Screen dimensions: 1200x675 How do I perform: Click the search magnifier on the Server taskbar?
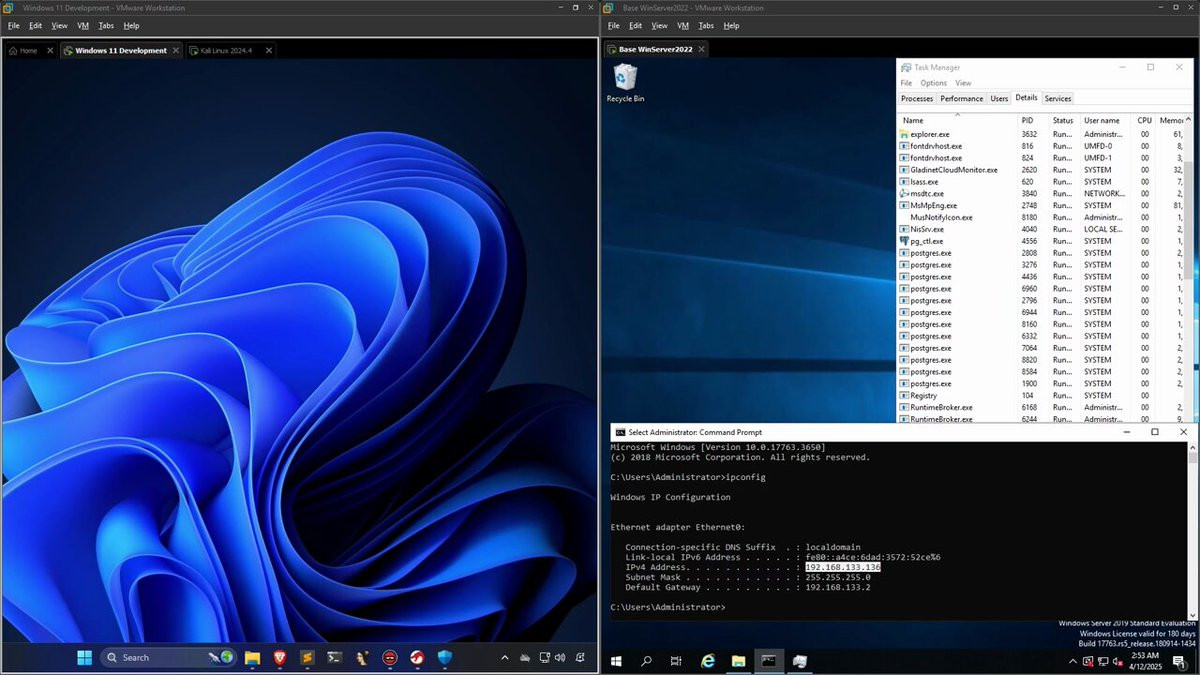coord(646,661)
